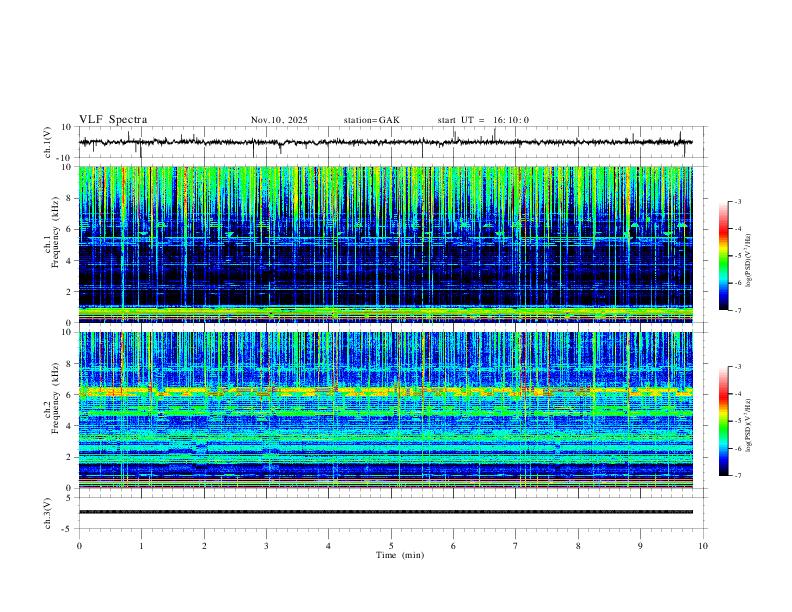The width and height of the screenshot is (792, 612).
Task: Click the "ch.3(V)" axis label
Action: pyautogui.click(x=47, y=513)
